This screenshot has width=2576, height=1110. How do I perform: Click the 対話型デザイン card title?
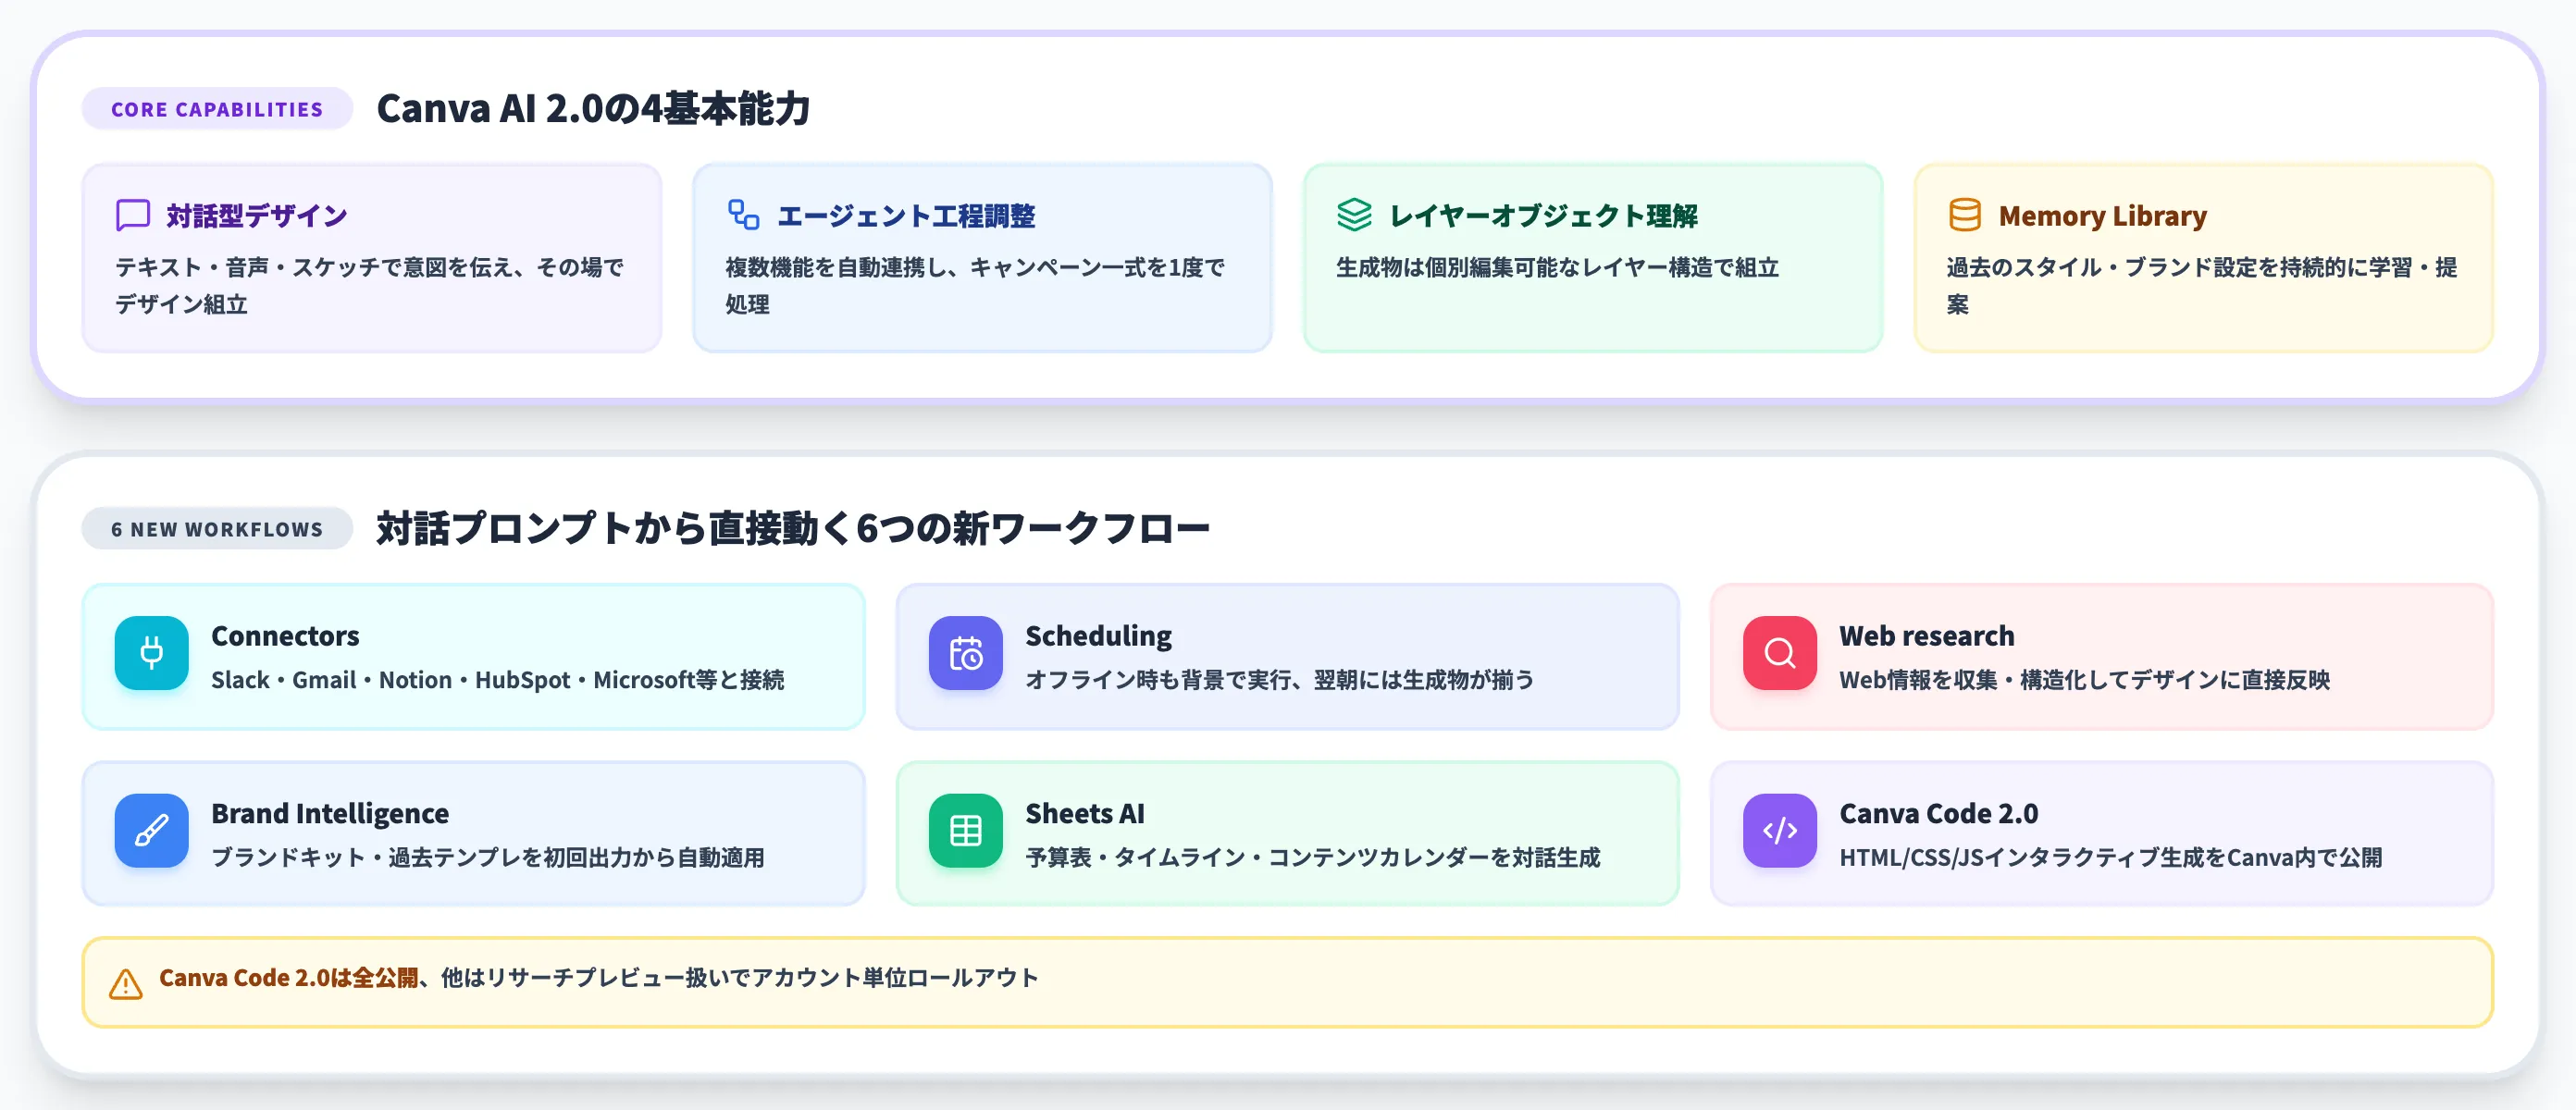click(257, 216)
